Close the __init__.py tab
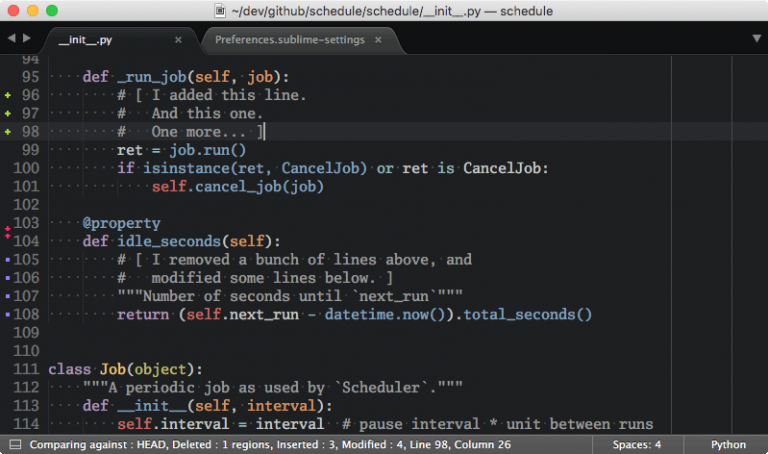 (178, 40)
